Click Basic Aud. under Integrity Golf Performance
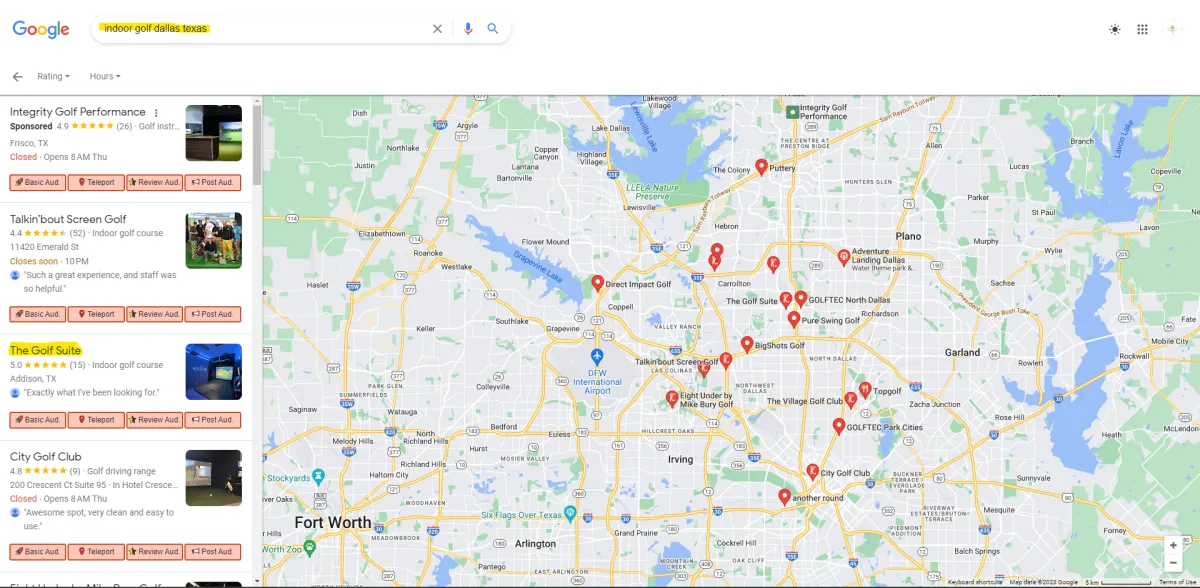 (38, 182)
